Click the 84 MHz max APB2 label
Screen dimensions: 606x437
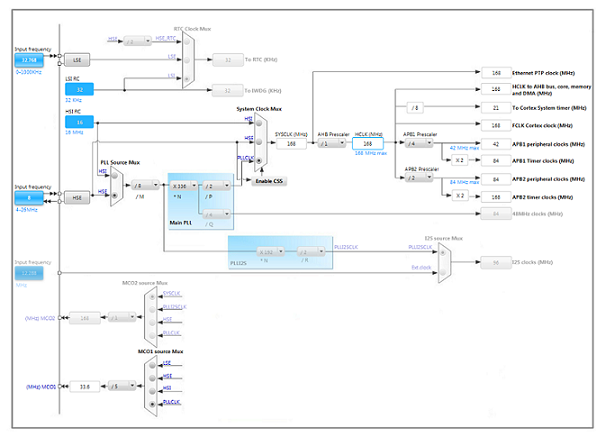coord(464,182)
